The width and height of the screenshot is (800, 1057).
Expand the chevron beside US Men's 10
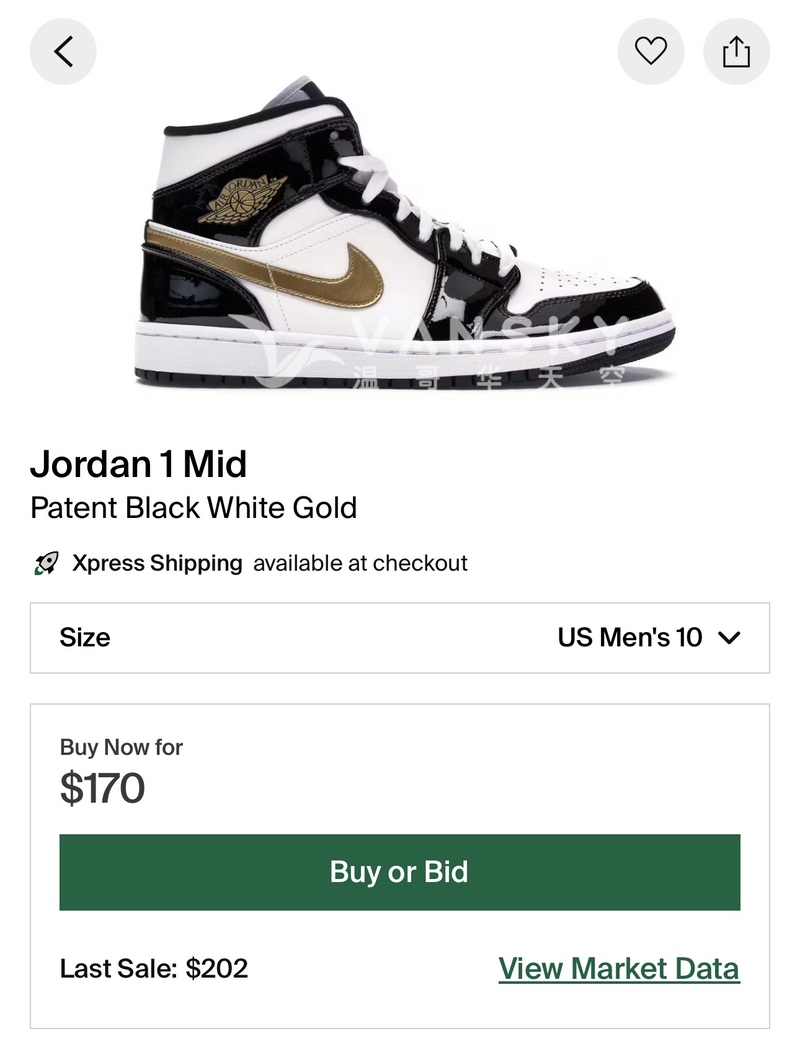tap(730, 638)
